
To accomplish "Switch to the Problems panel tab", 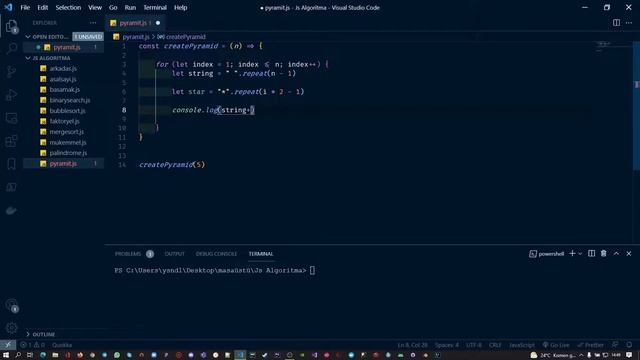I will pos(128,254).
